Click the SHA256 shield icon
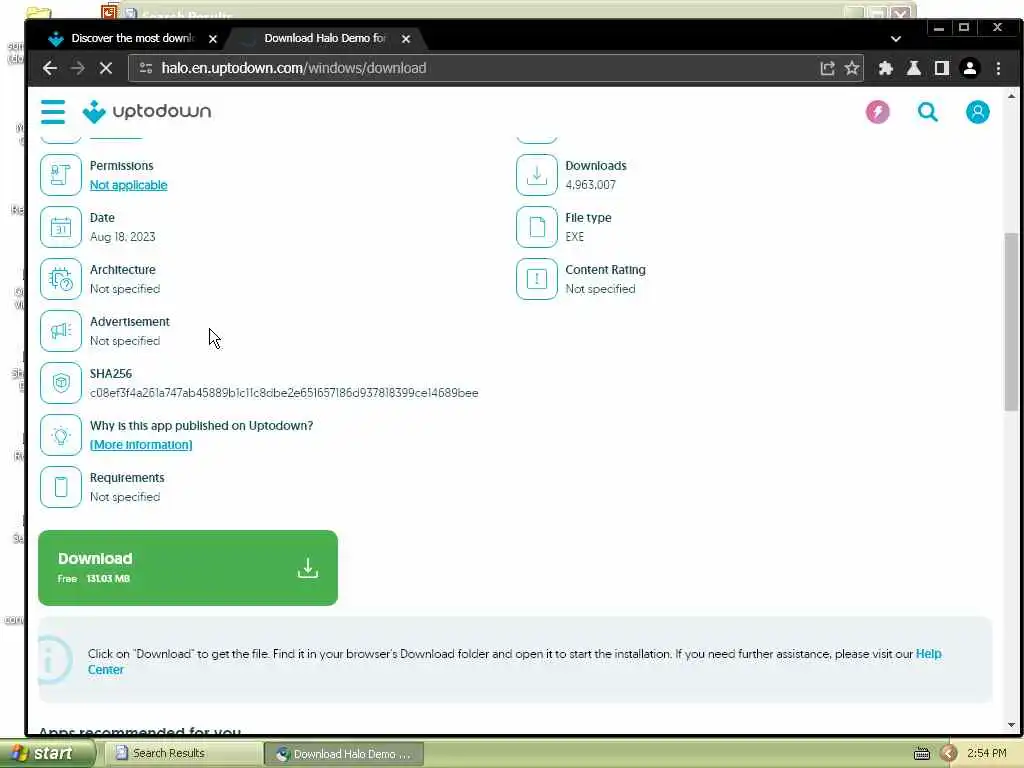This screenshot has height=768, width=1024. [x=61, y=383]
